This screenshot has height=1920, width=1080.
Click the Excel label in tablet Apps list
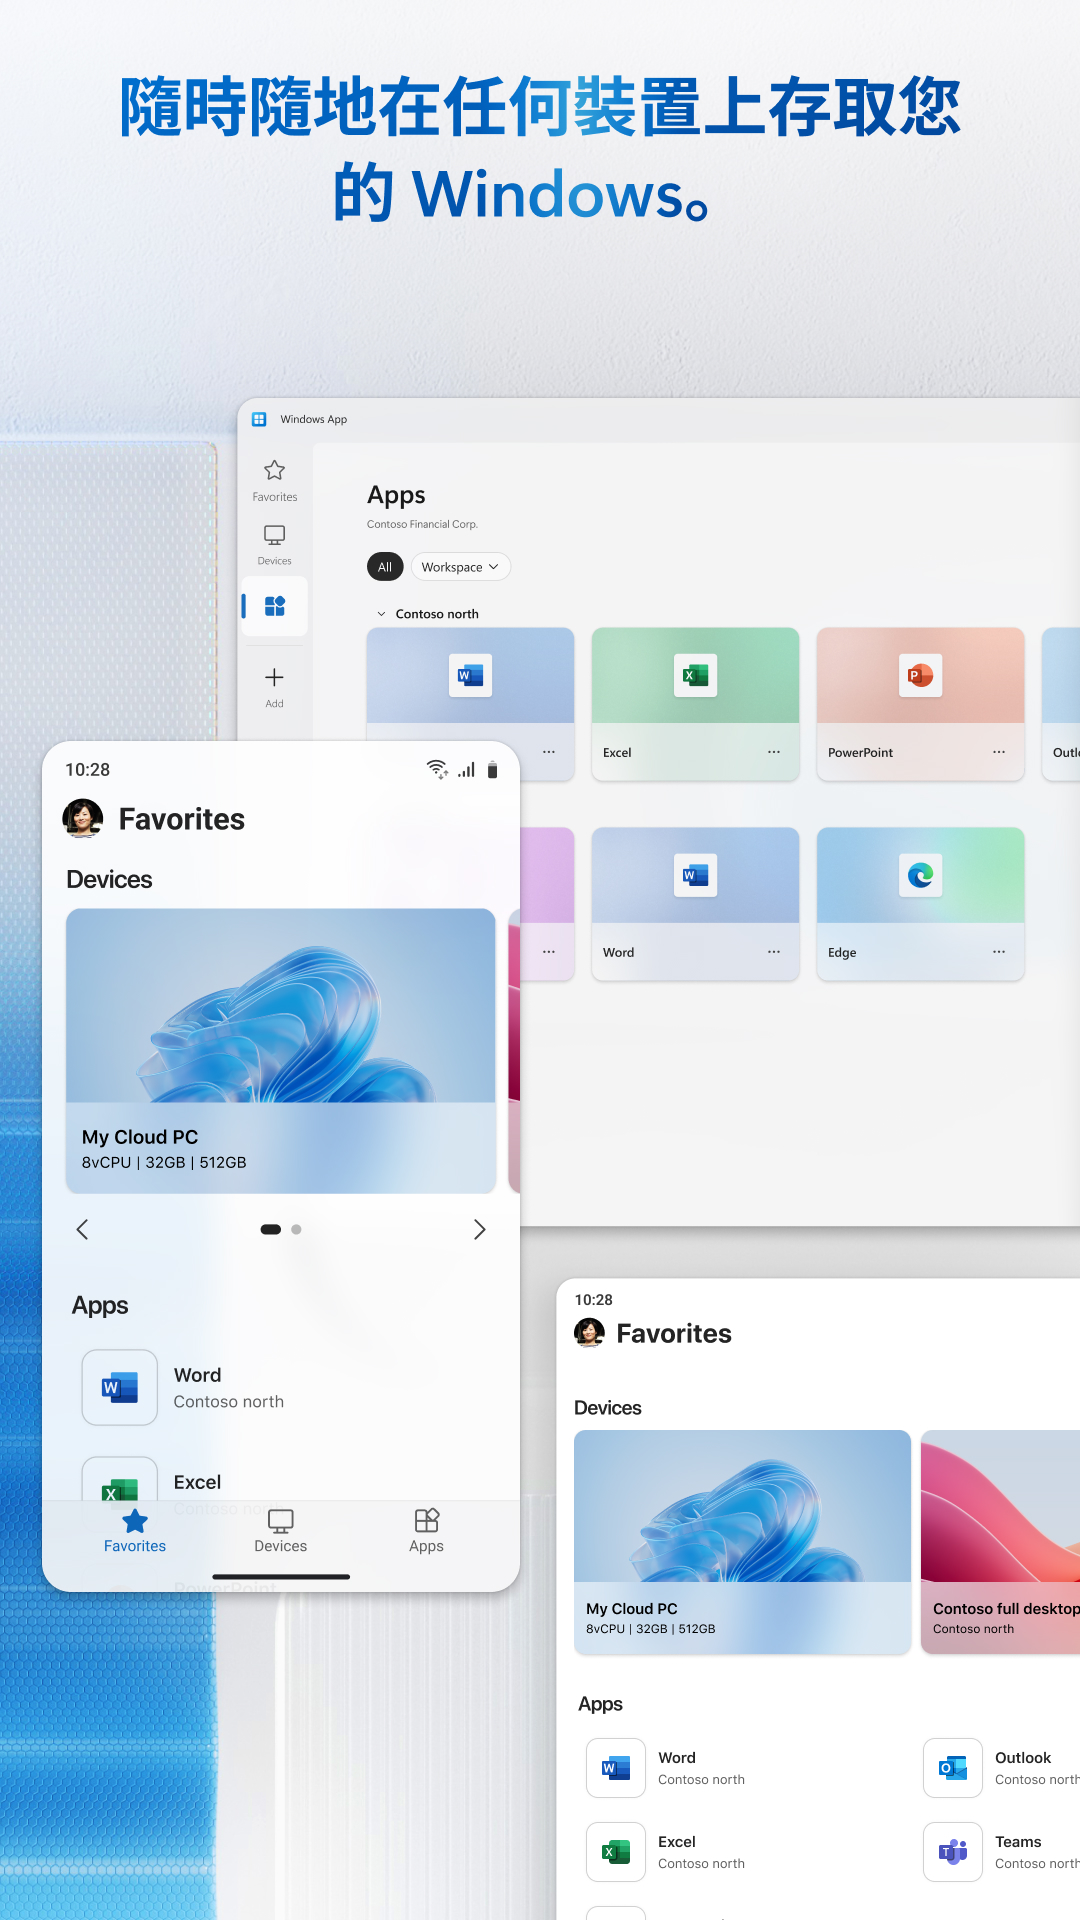(x=677, y=1842)
